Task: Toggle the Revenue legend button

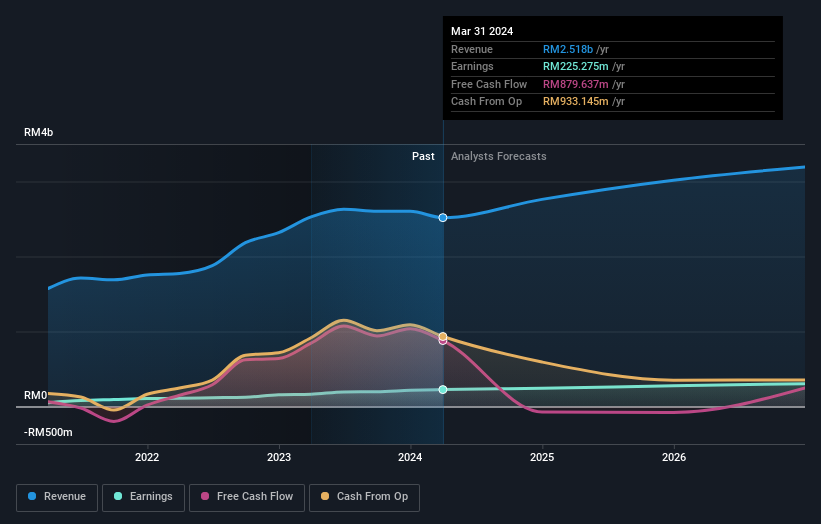Action: 57,497
